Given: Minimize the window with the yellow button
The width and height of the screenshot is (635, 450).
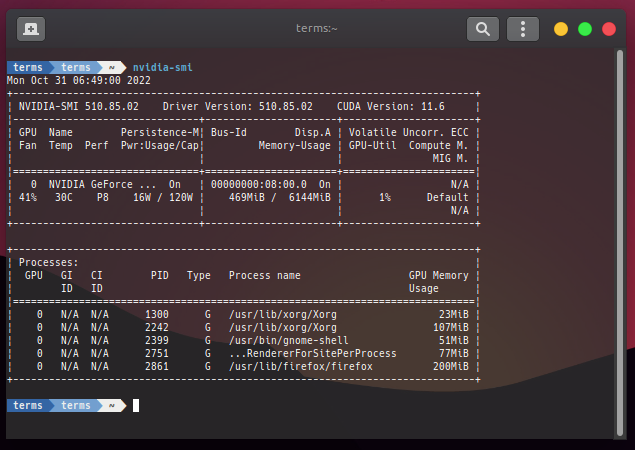Looking at the screenshot, I should pyautogui.click(x=560, y=29).
